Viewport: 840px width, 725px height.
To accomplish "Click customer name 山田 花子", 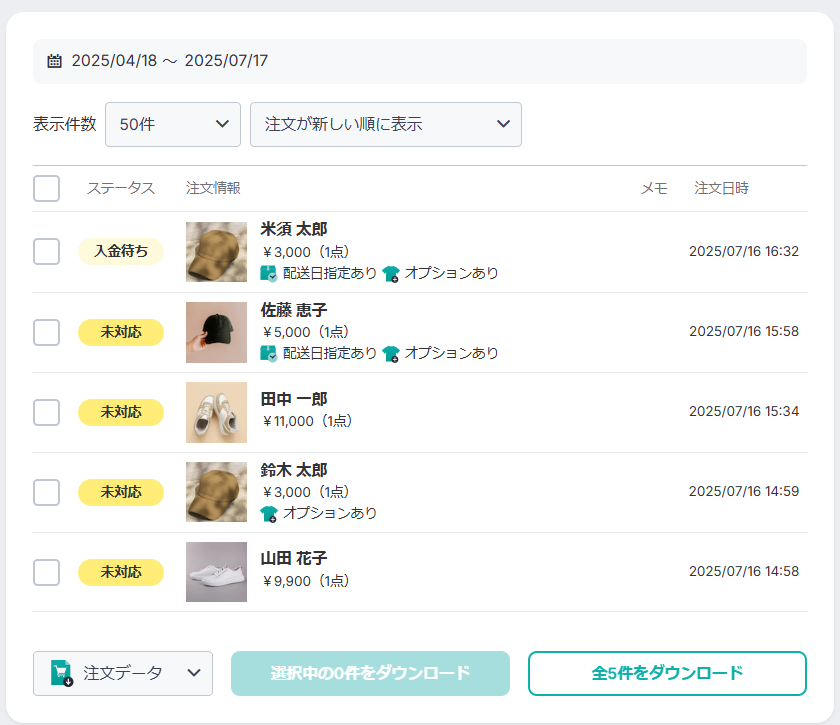I will 294,558.
